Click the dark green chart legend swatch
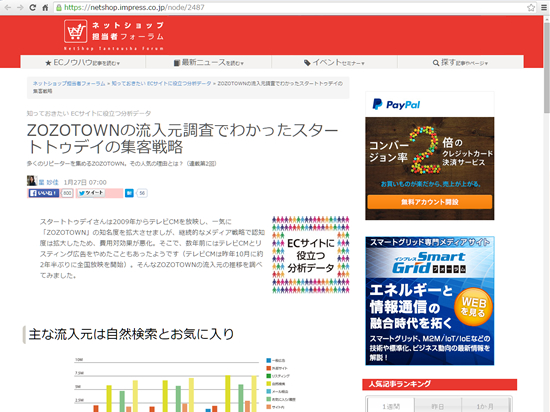The width and height of the screenshot is (550, 412). 268,376
